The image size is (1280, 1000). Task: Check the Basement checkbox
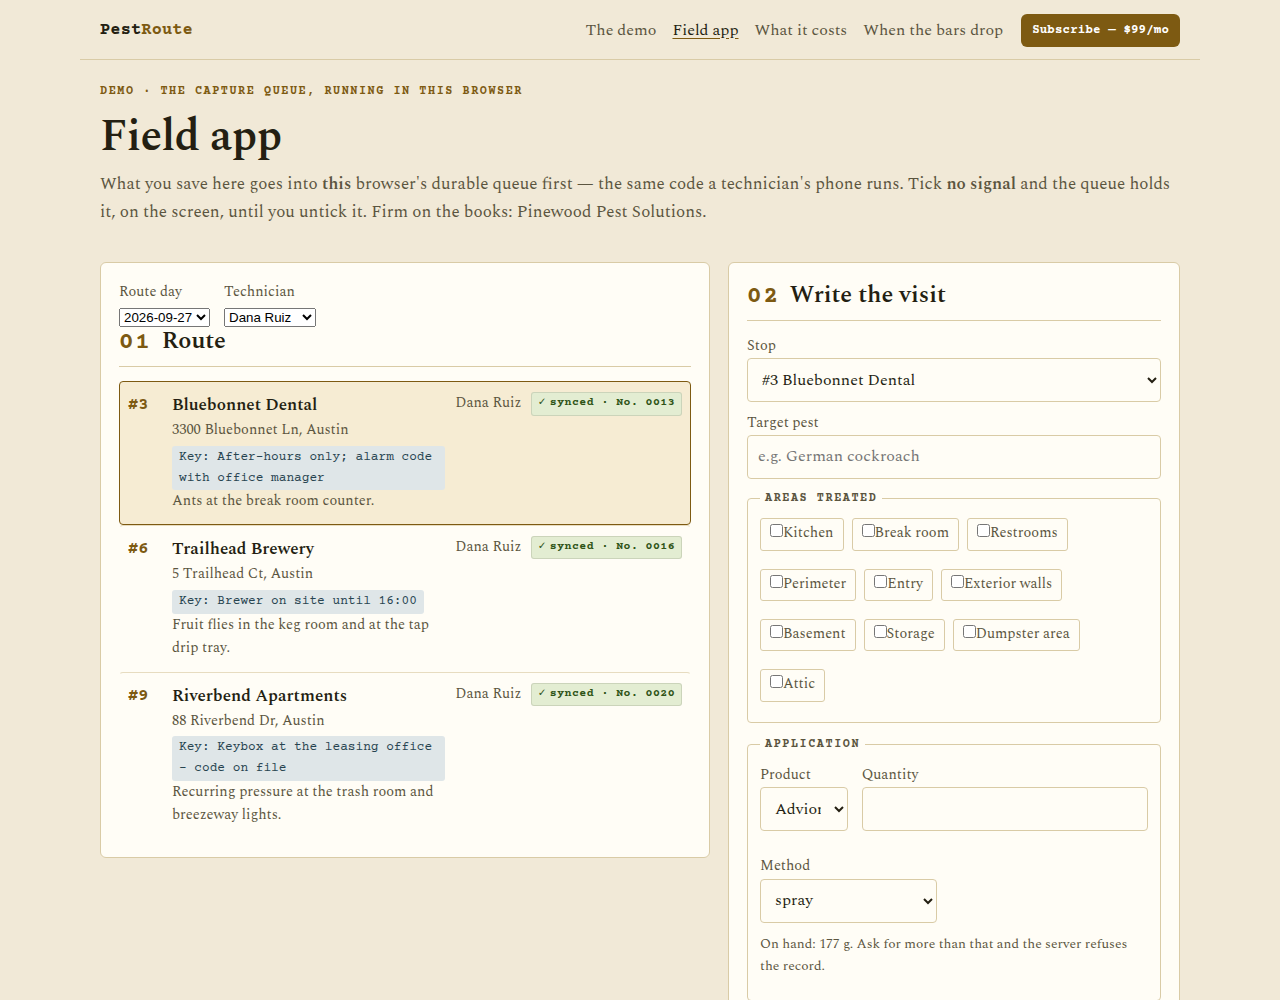pos(776,632)
